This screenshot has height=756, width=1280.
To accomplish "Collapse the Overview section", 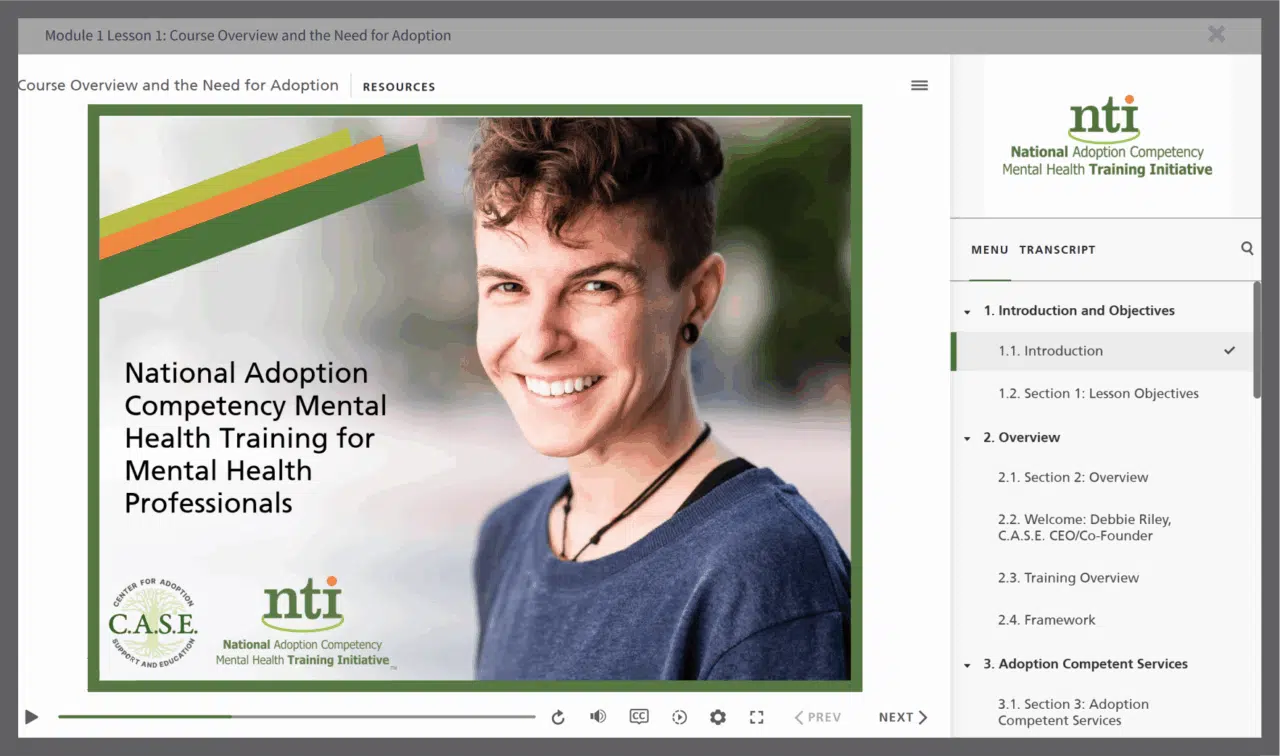I will (x=967, y=438).
